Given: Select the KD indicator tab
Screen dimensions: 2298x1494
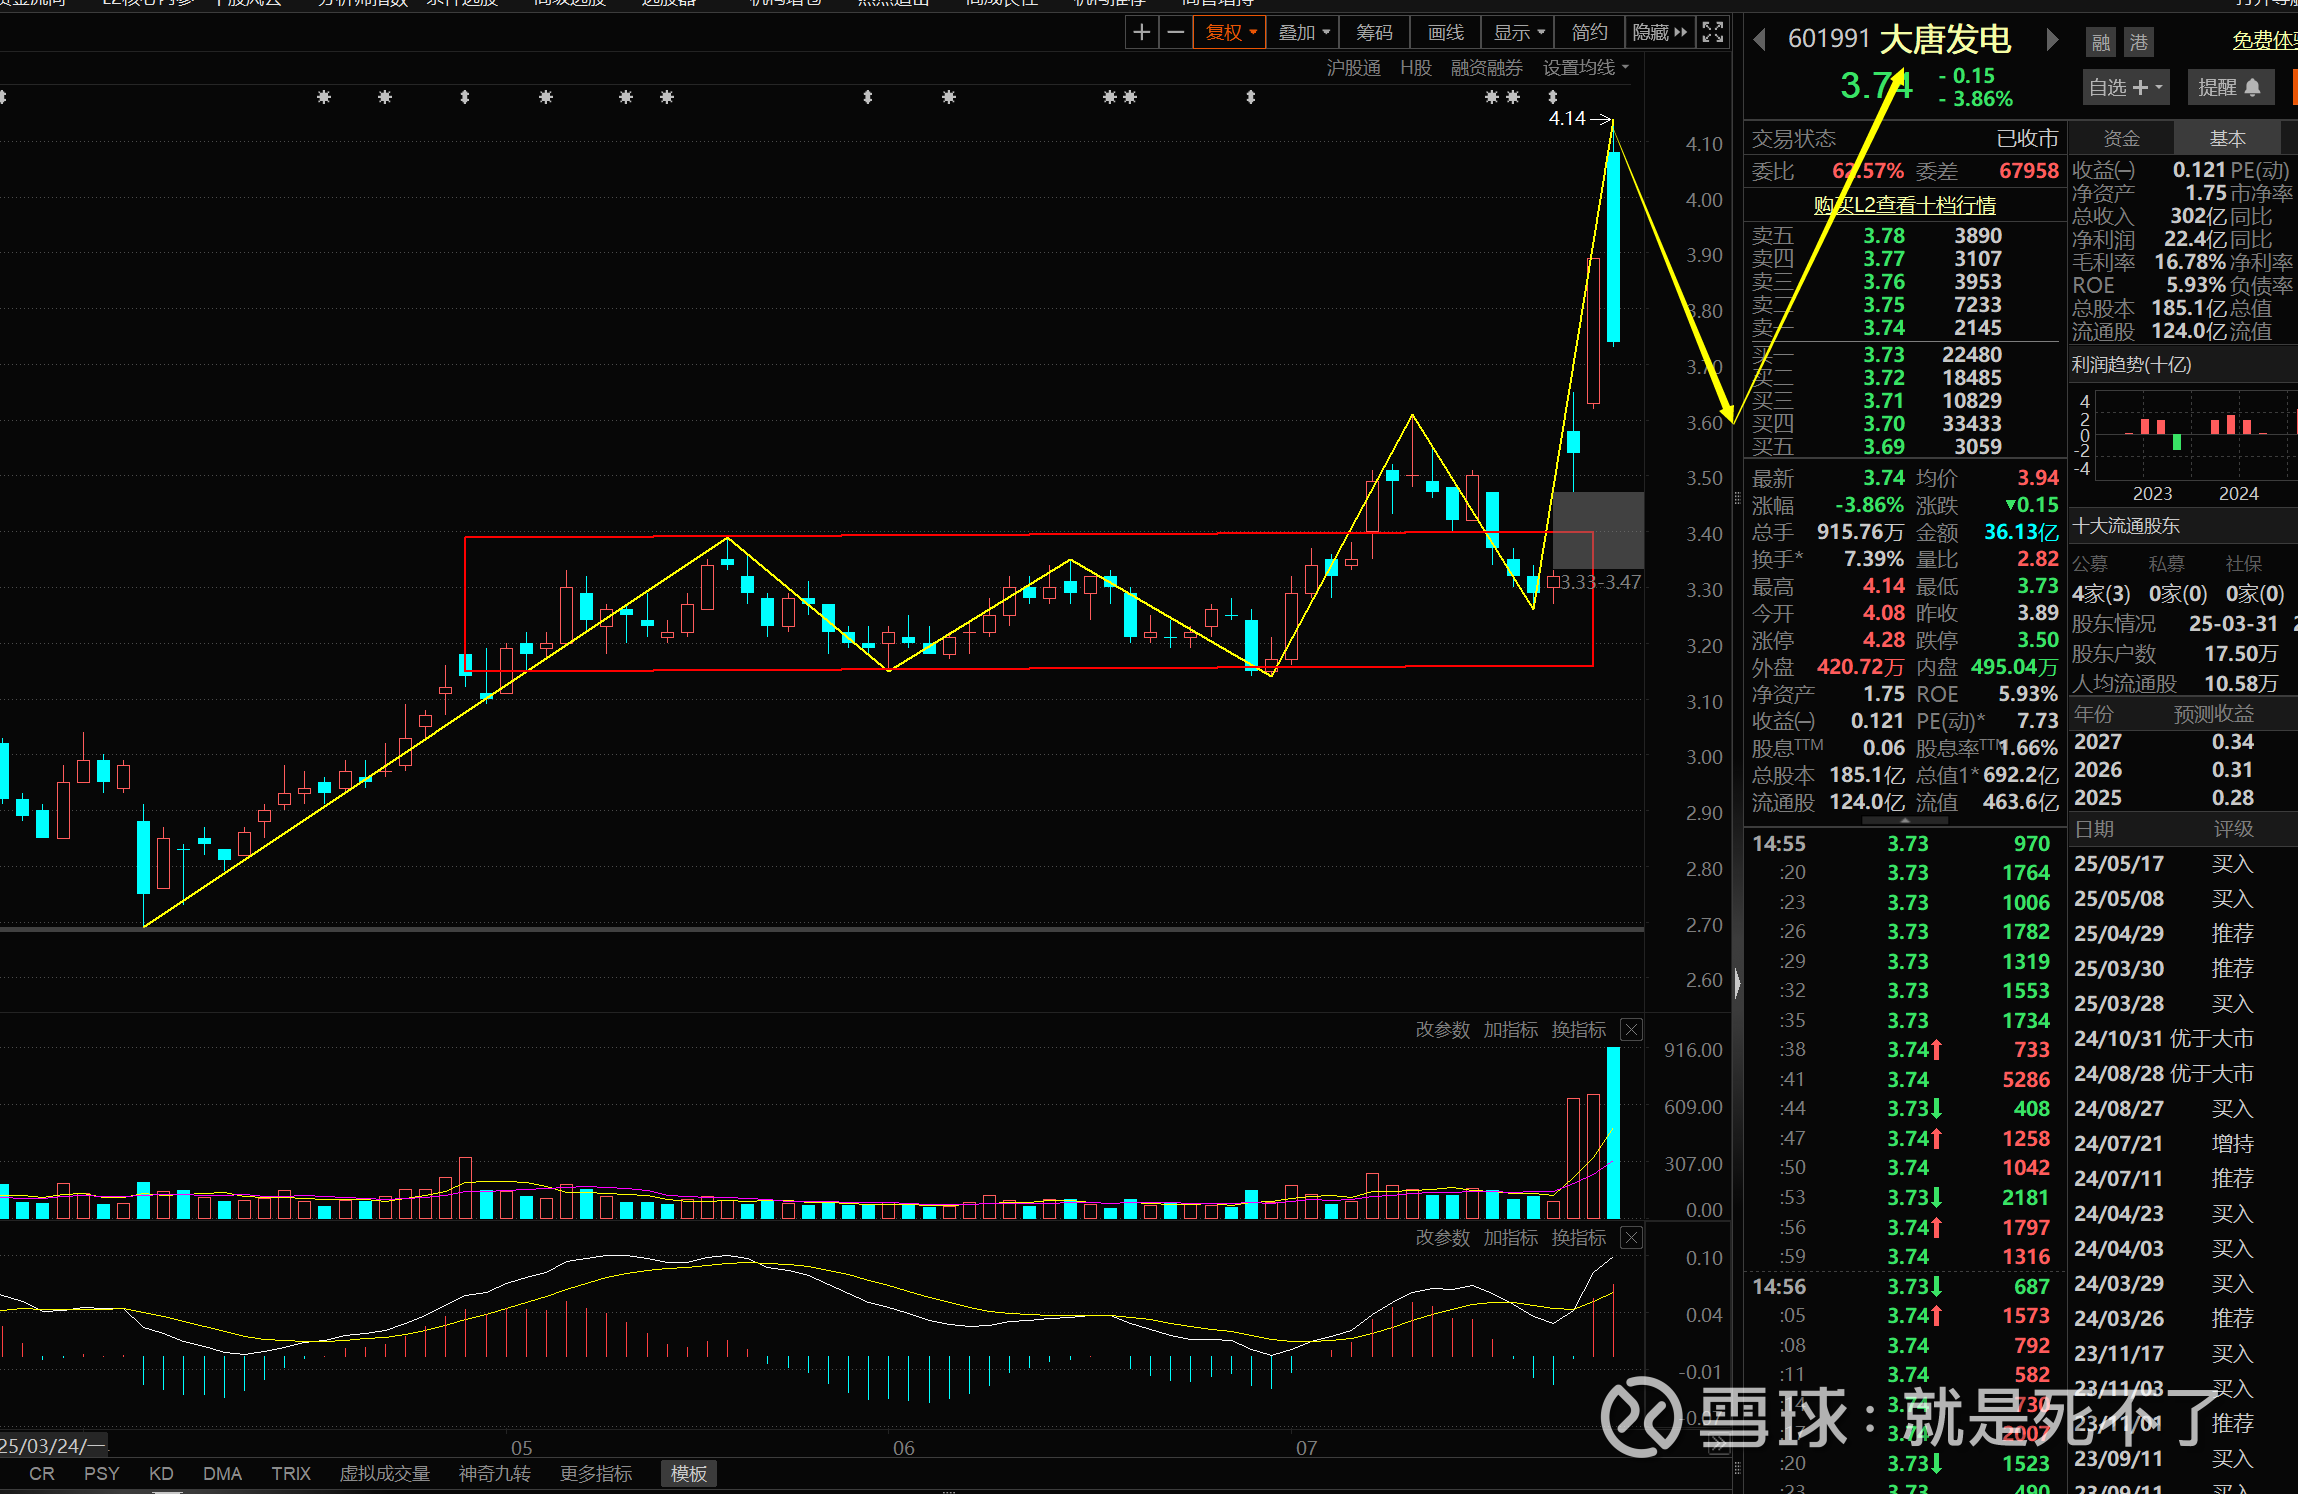Looking at the screenshot, I should coord(161,1474).
